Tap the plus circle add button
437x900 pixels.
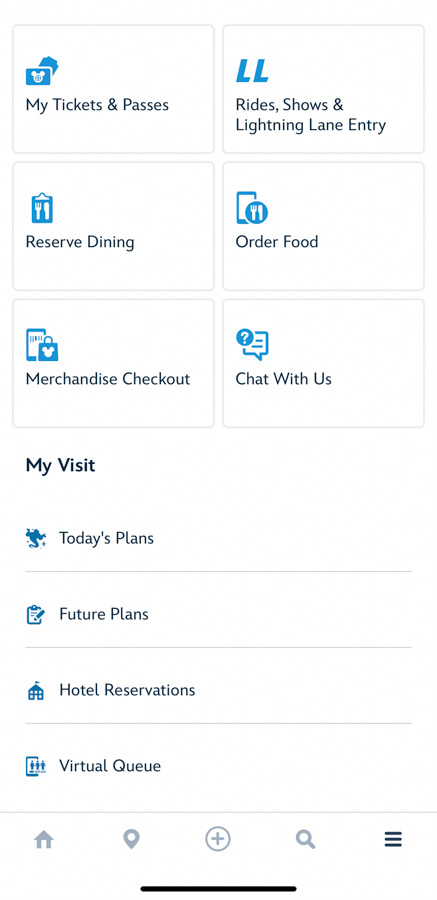click(x=218, y=840)
